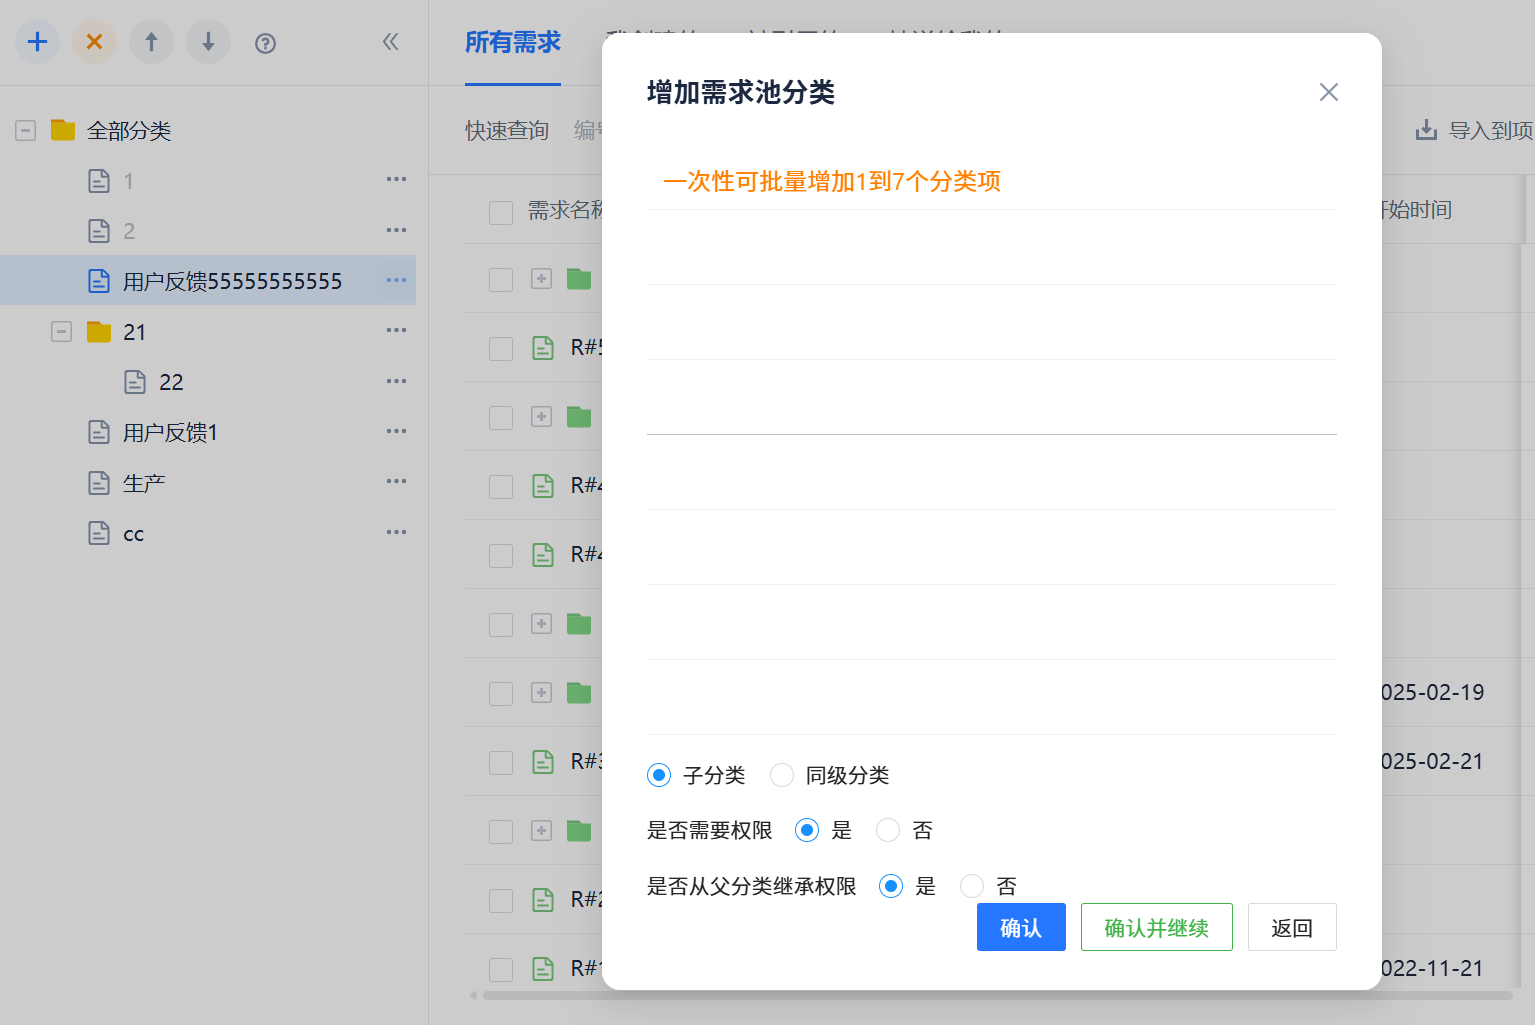The image size is (1535, 1025).
Task: Open more options for cc category
Action: pyautogui.click(x=396, y=531)
